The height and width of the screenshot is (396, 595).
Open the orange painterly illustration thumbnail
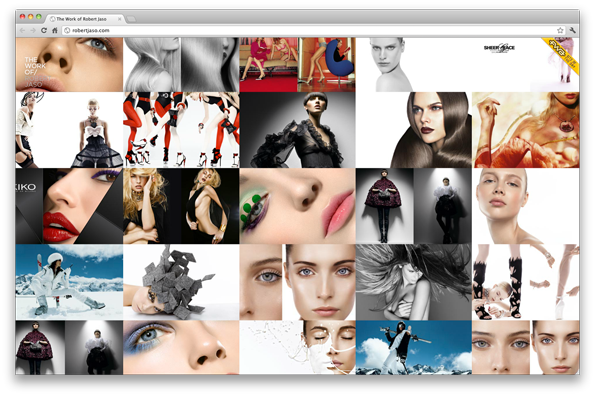click(526, 130)
